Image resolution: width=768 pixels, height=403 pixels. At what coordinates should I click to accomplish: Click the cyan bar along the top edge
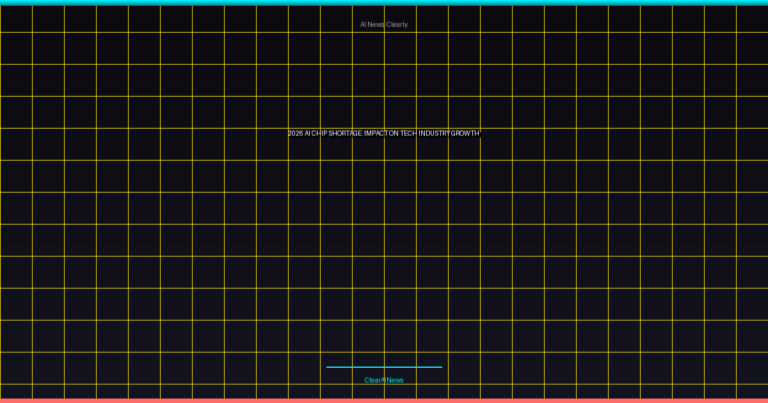point(384,2)
